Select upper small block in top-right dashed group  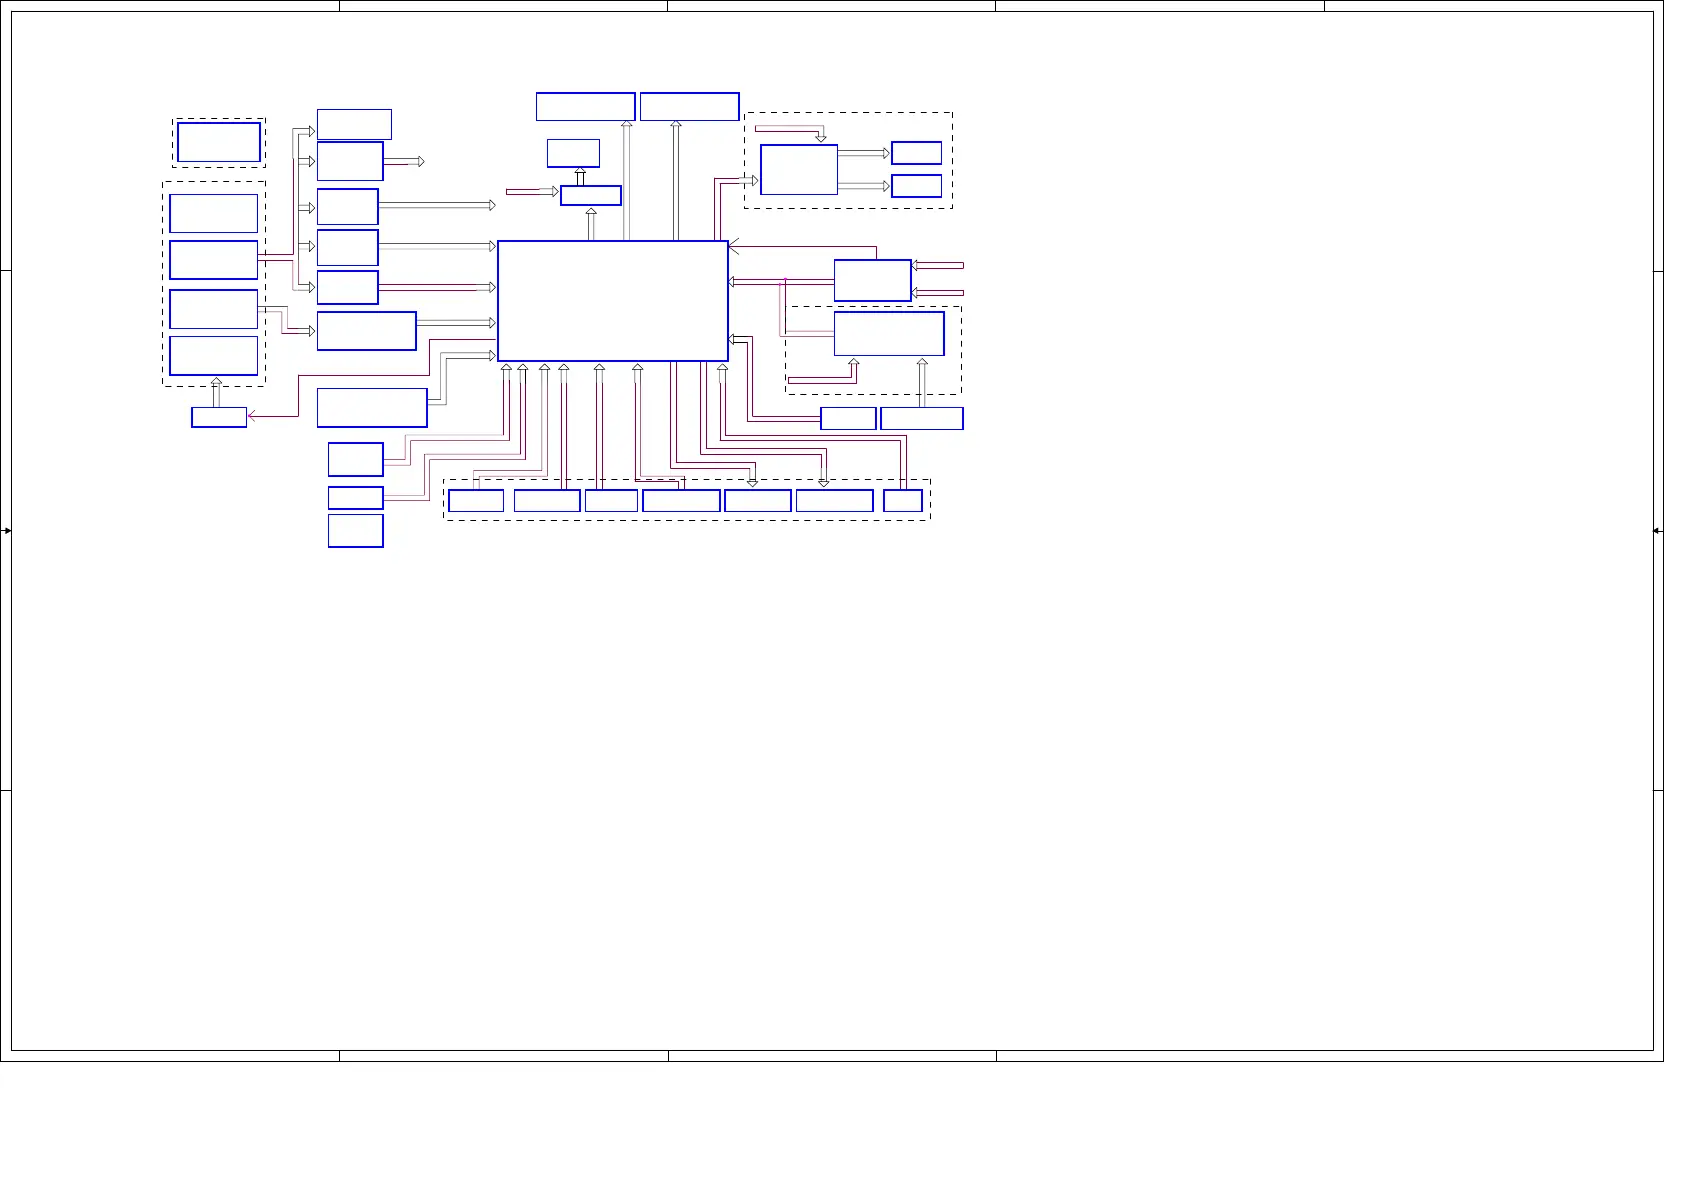pyautogui.click(x=916, y=153)
